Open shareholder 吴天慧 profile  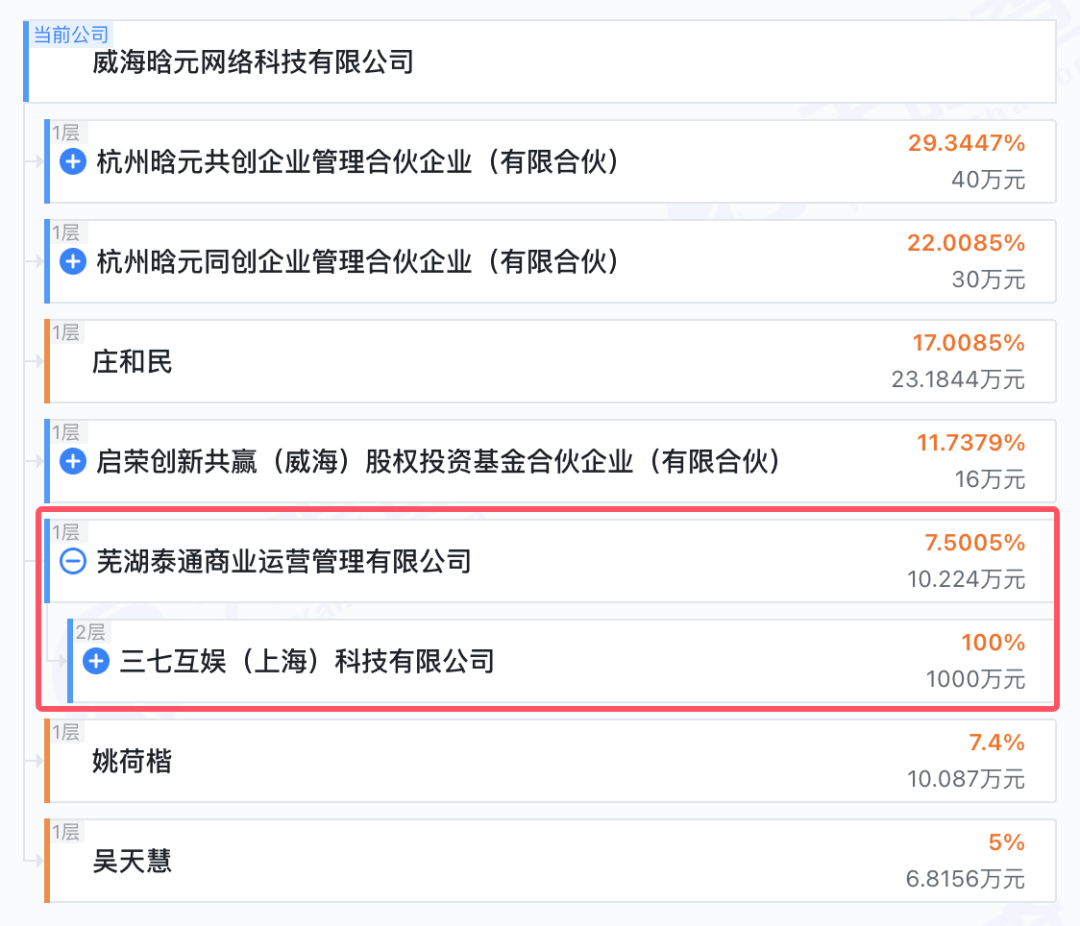(x=132, y=861)
